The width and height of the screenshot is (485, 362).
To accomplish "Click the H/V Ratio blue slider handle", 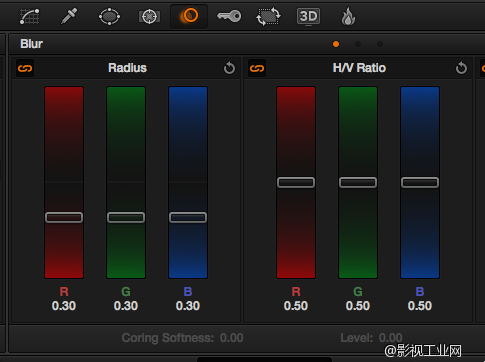I will click(420, 182).
